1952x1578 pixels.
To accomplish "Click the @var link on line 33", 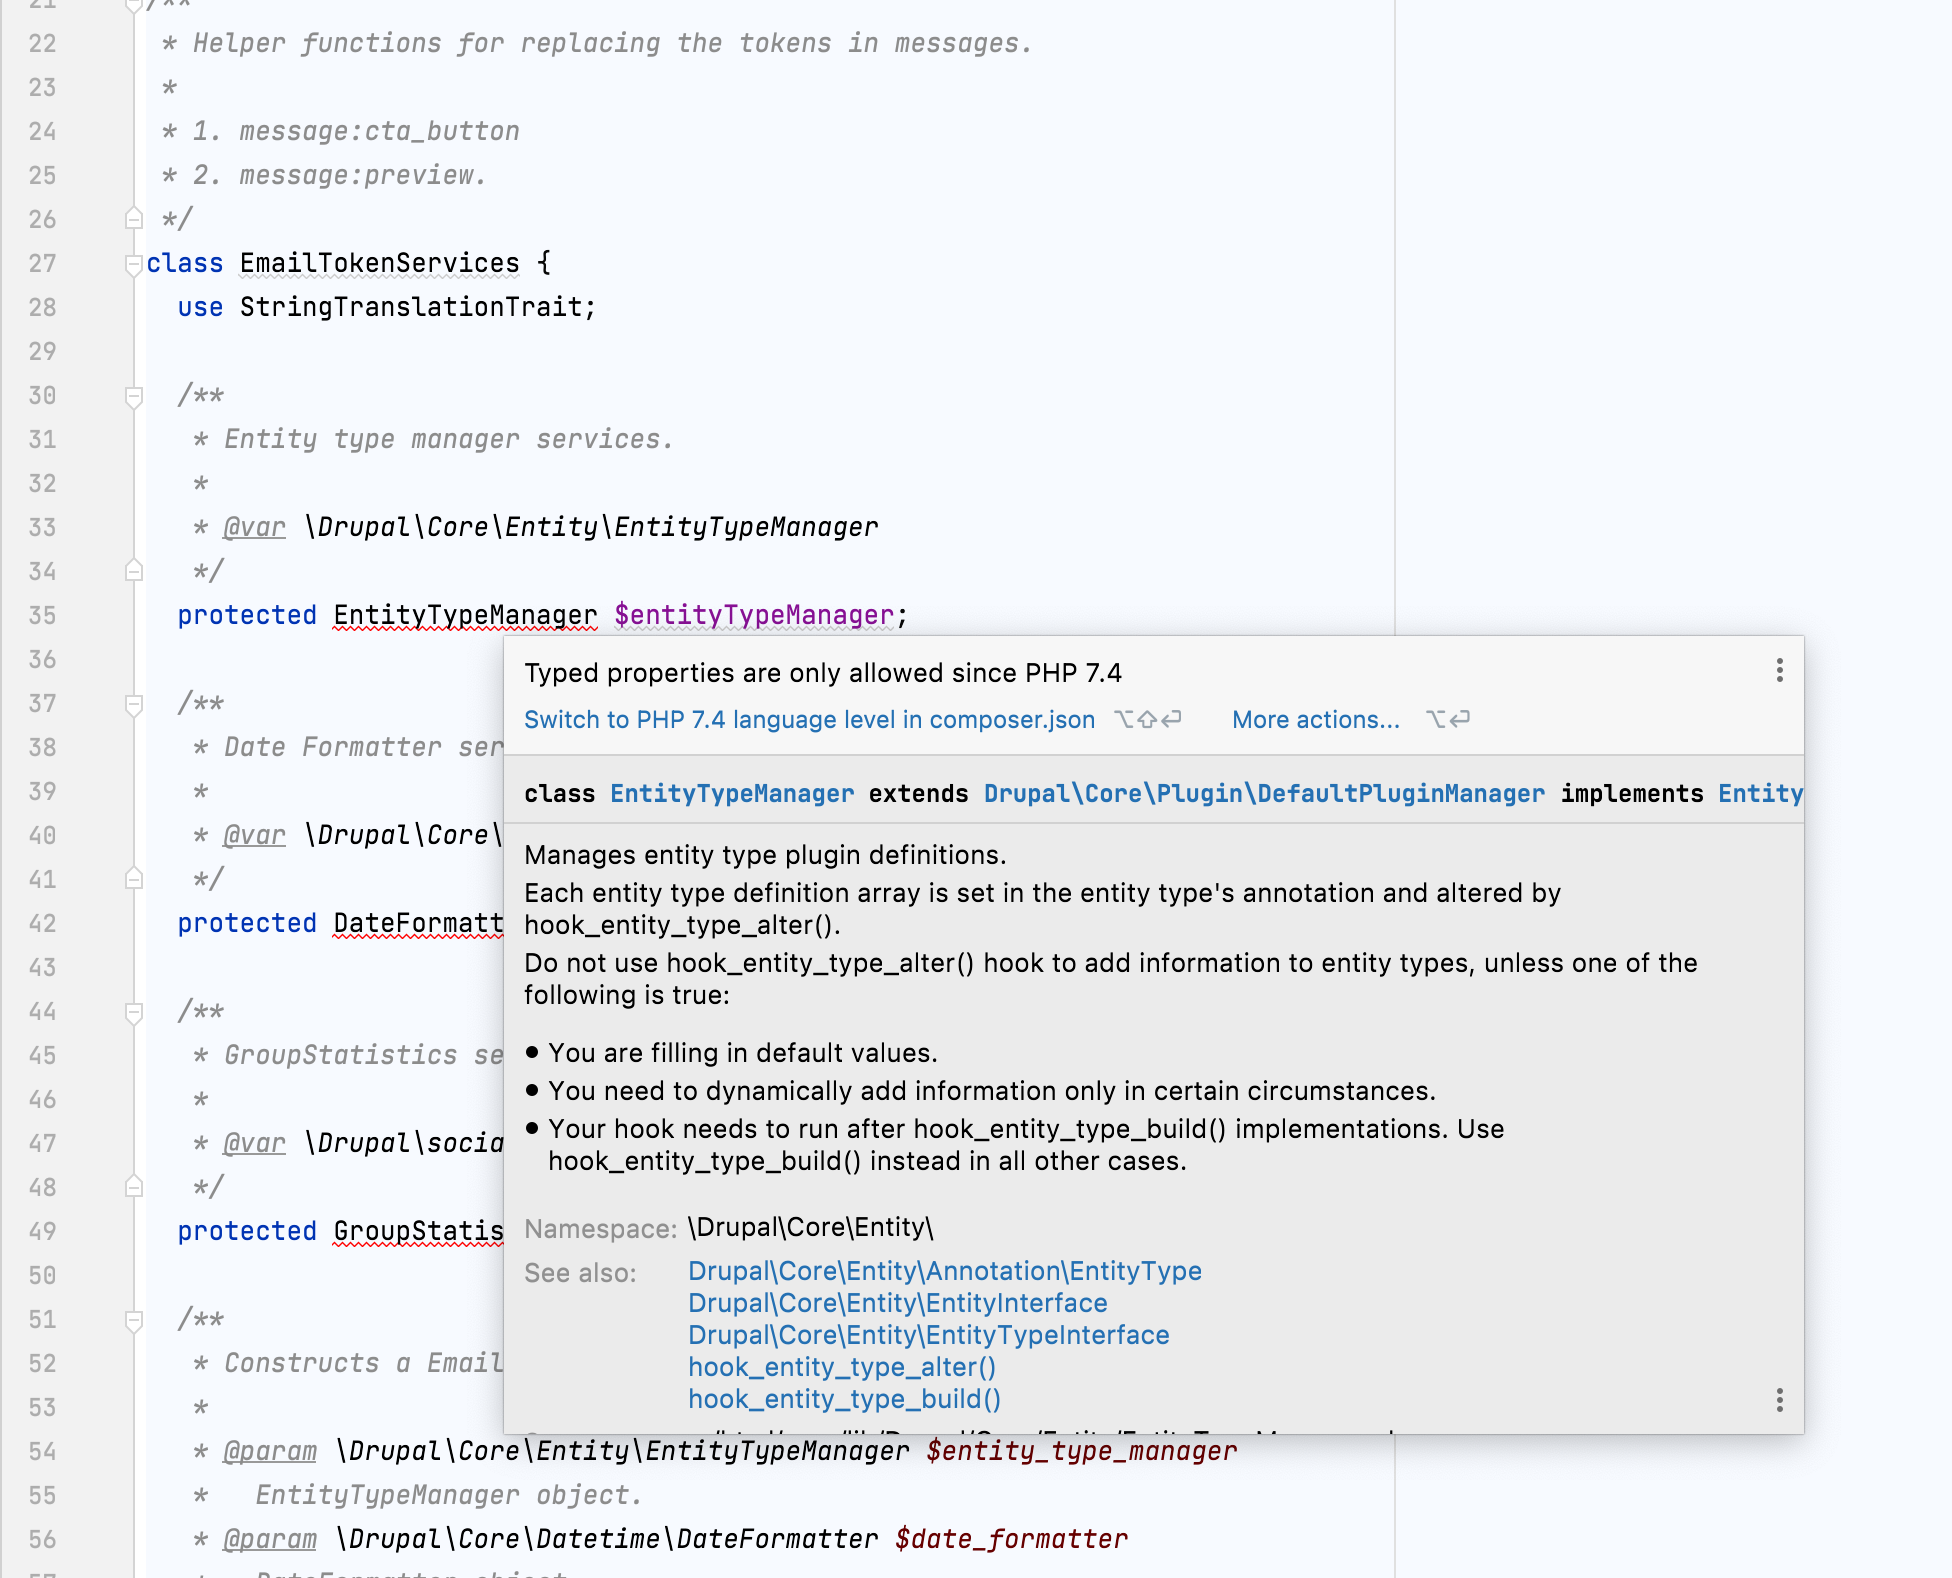I will click(x=253, y=527).
